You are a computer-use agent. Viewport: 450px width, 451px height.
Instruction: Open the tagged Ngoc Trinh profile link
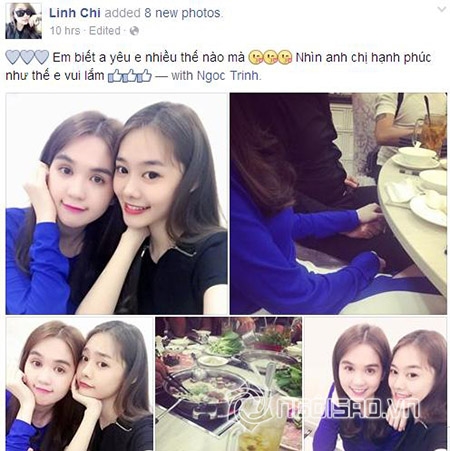point(228,76)
